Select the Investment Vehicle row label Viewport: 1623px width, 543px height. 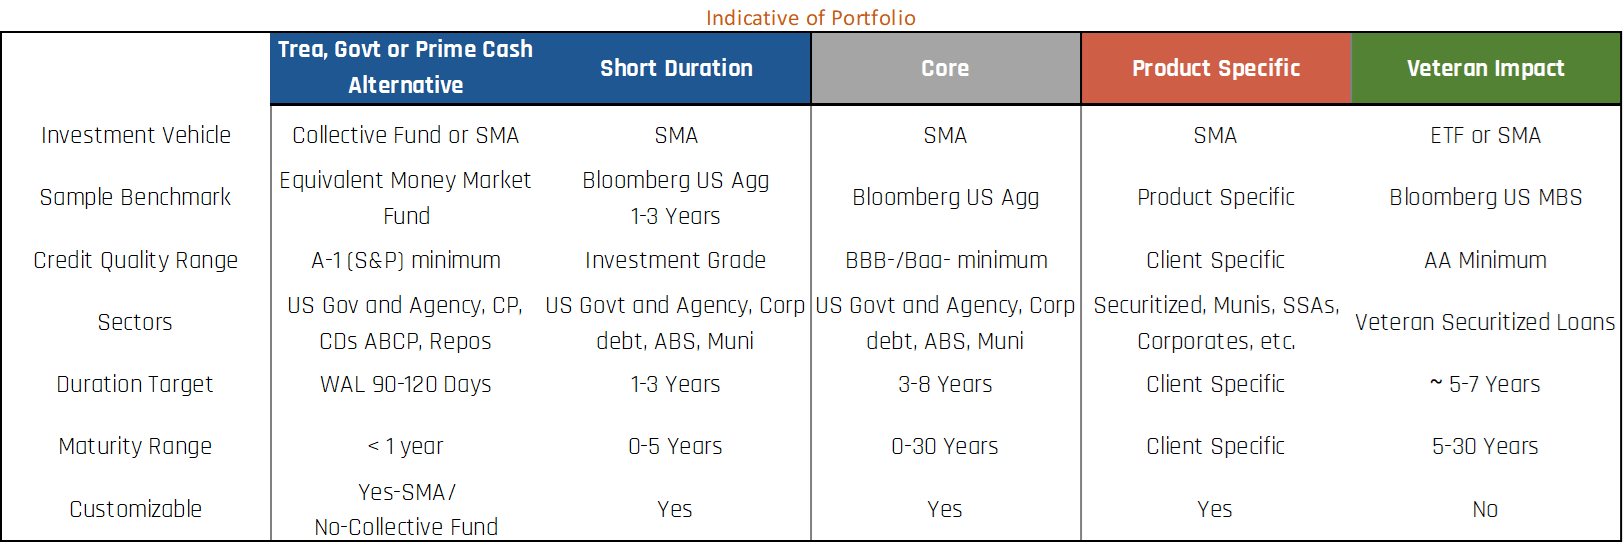click(x=136, y=135)
